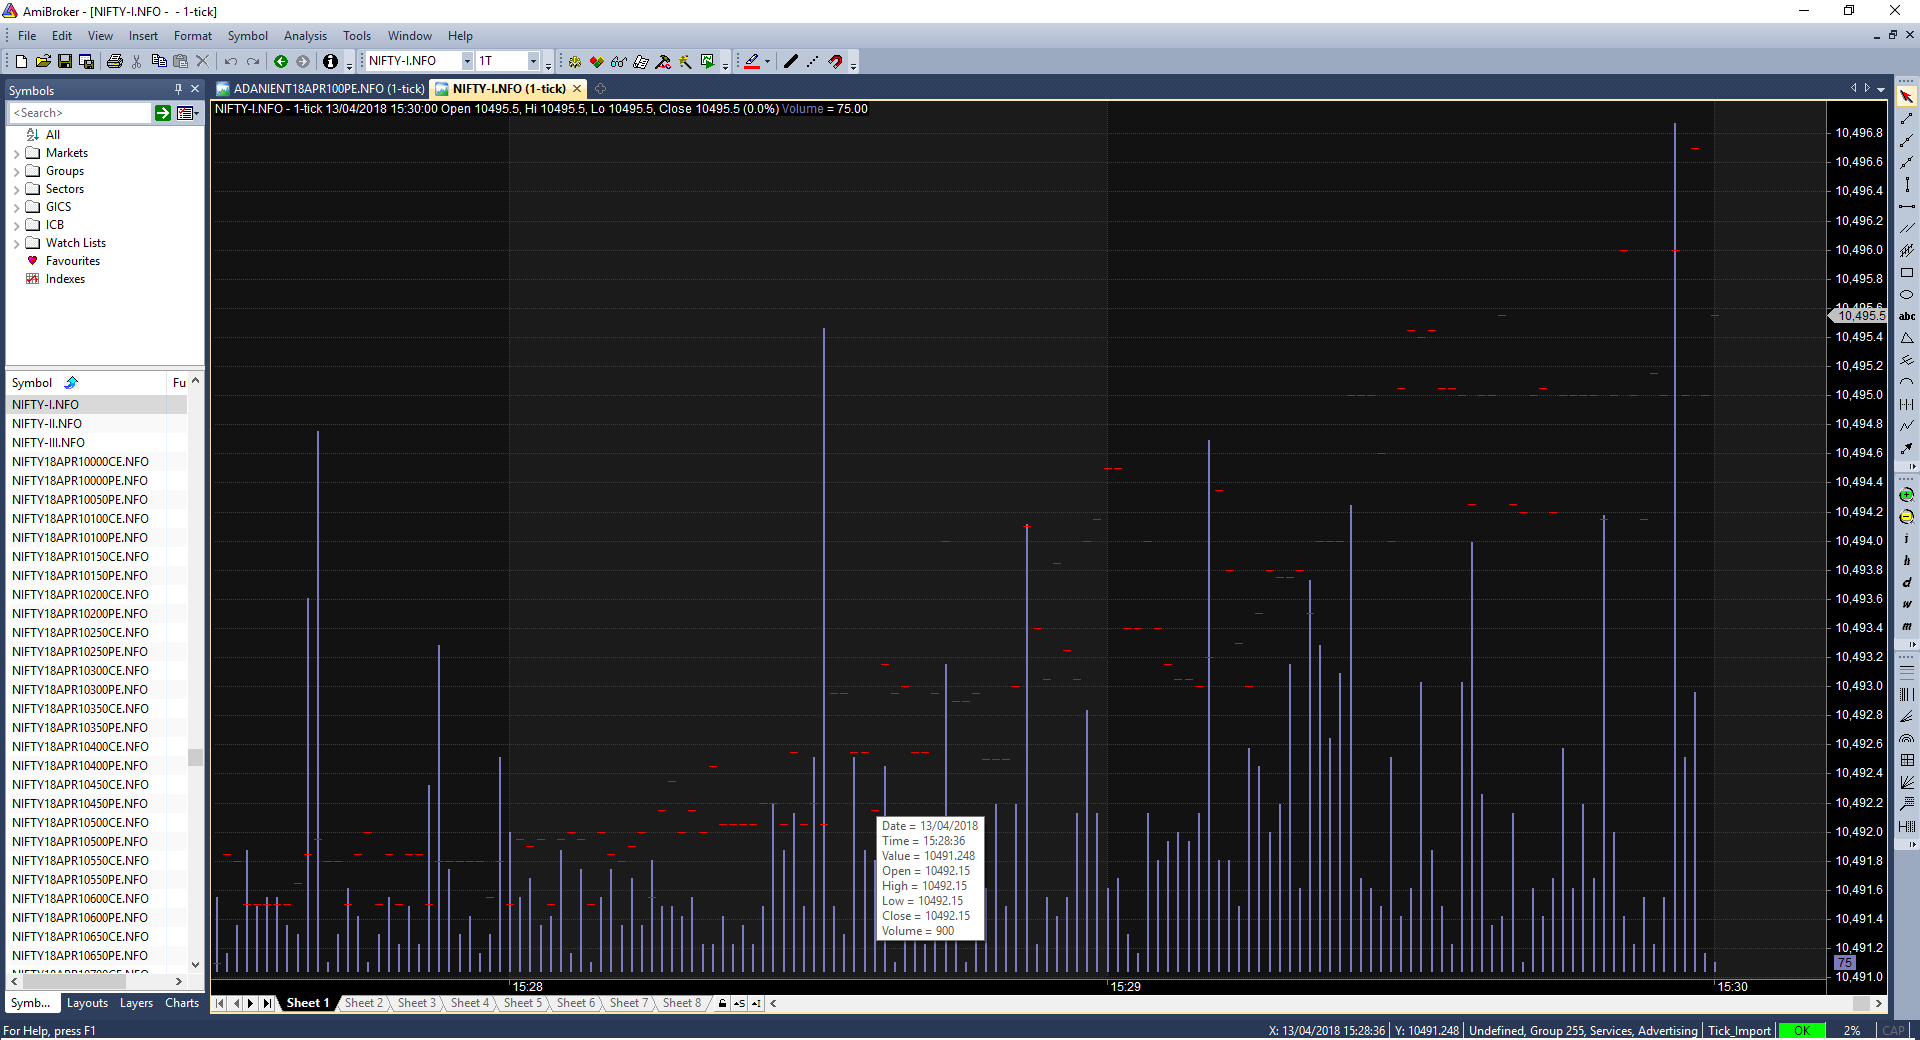This screenshot has height=1040, width=1920.
Task: Select the Zig-zag line tool
Action: pos(1907,427)
